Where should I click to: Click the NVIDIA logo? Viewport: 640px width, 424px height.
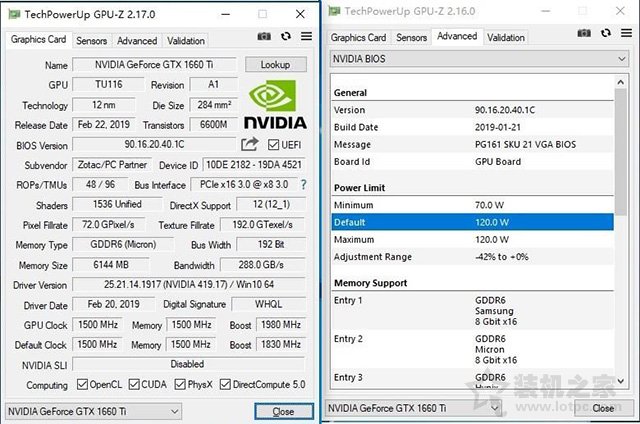(x=275, y=104)
